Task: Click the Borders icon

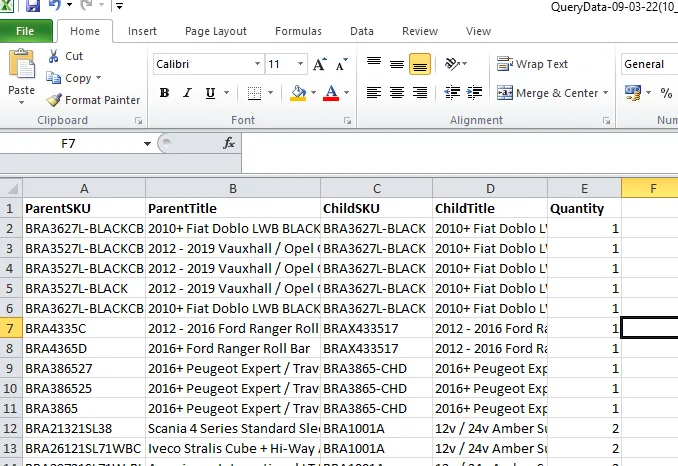Action: (x=254, y=93)
